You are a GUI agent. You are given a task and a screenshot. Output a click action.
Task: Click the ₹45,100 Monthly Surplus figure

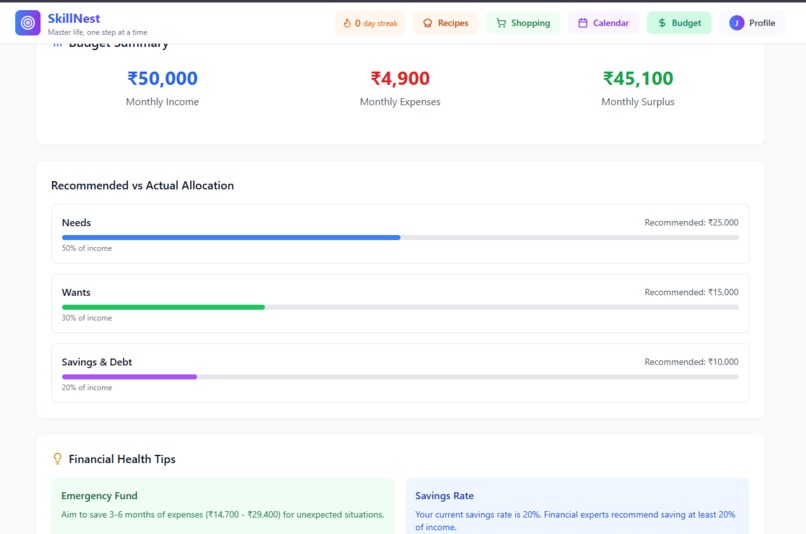tap(638, 79)
